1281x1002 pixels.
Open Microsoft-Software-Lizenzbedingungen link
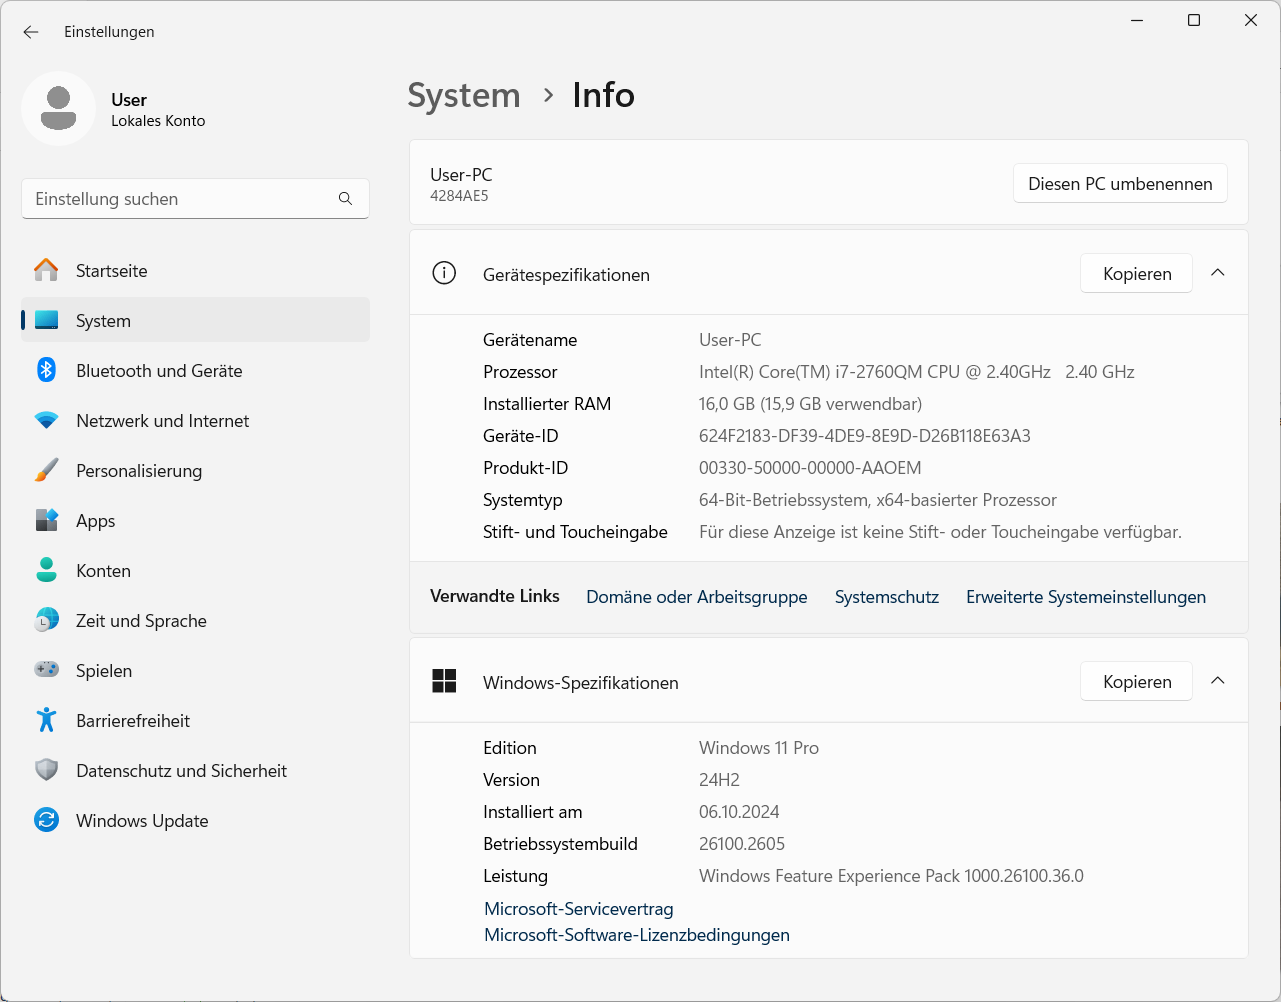pos(637,935)
